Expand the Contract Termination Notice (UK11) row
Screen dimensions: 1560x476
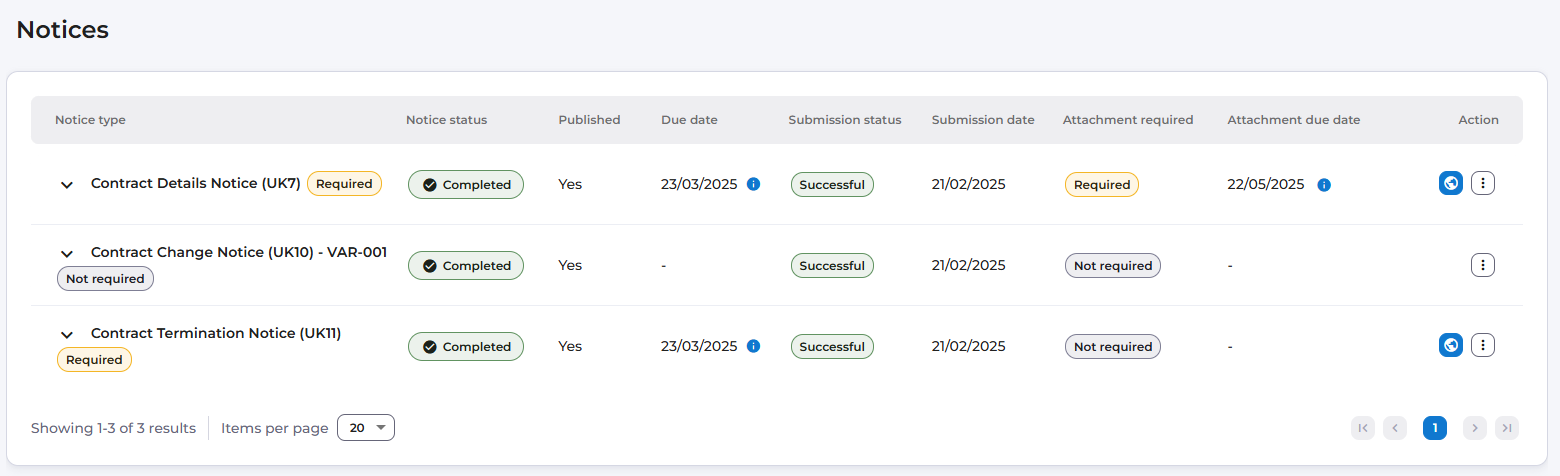tap(67, 335)
